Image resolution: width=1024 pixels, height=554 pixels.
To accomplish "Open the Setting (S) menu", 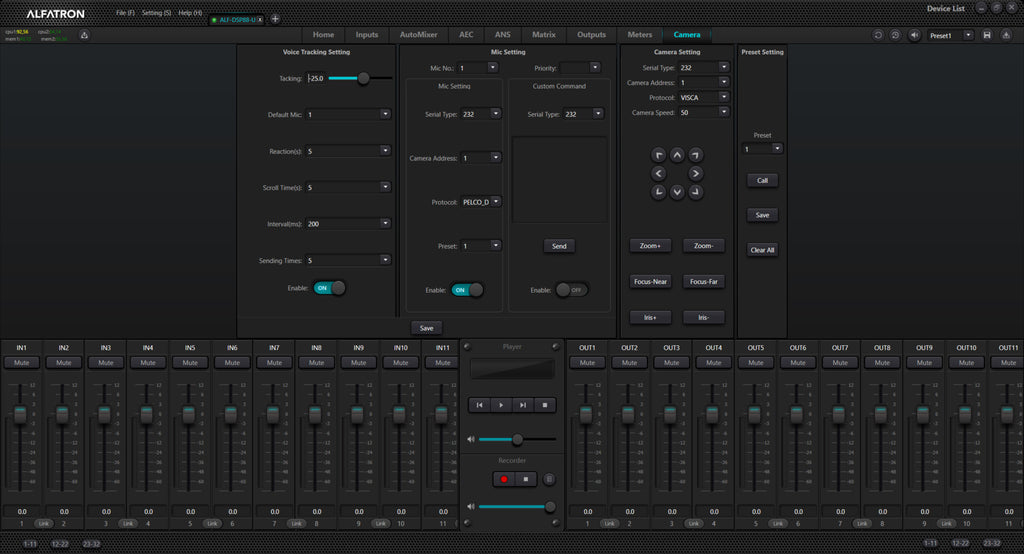I will (157, 13).
